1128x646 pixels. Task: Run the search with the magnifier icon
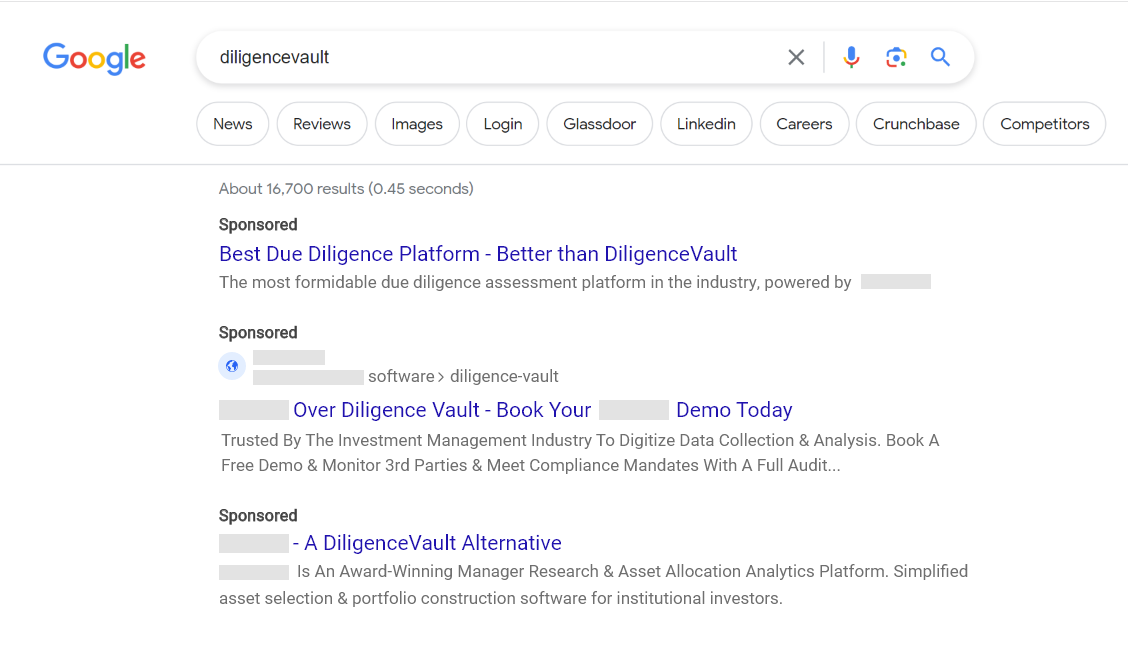(x=940, y=57)
